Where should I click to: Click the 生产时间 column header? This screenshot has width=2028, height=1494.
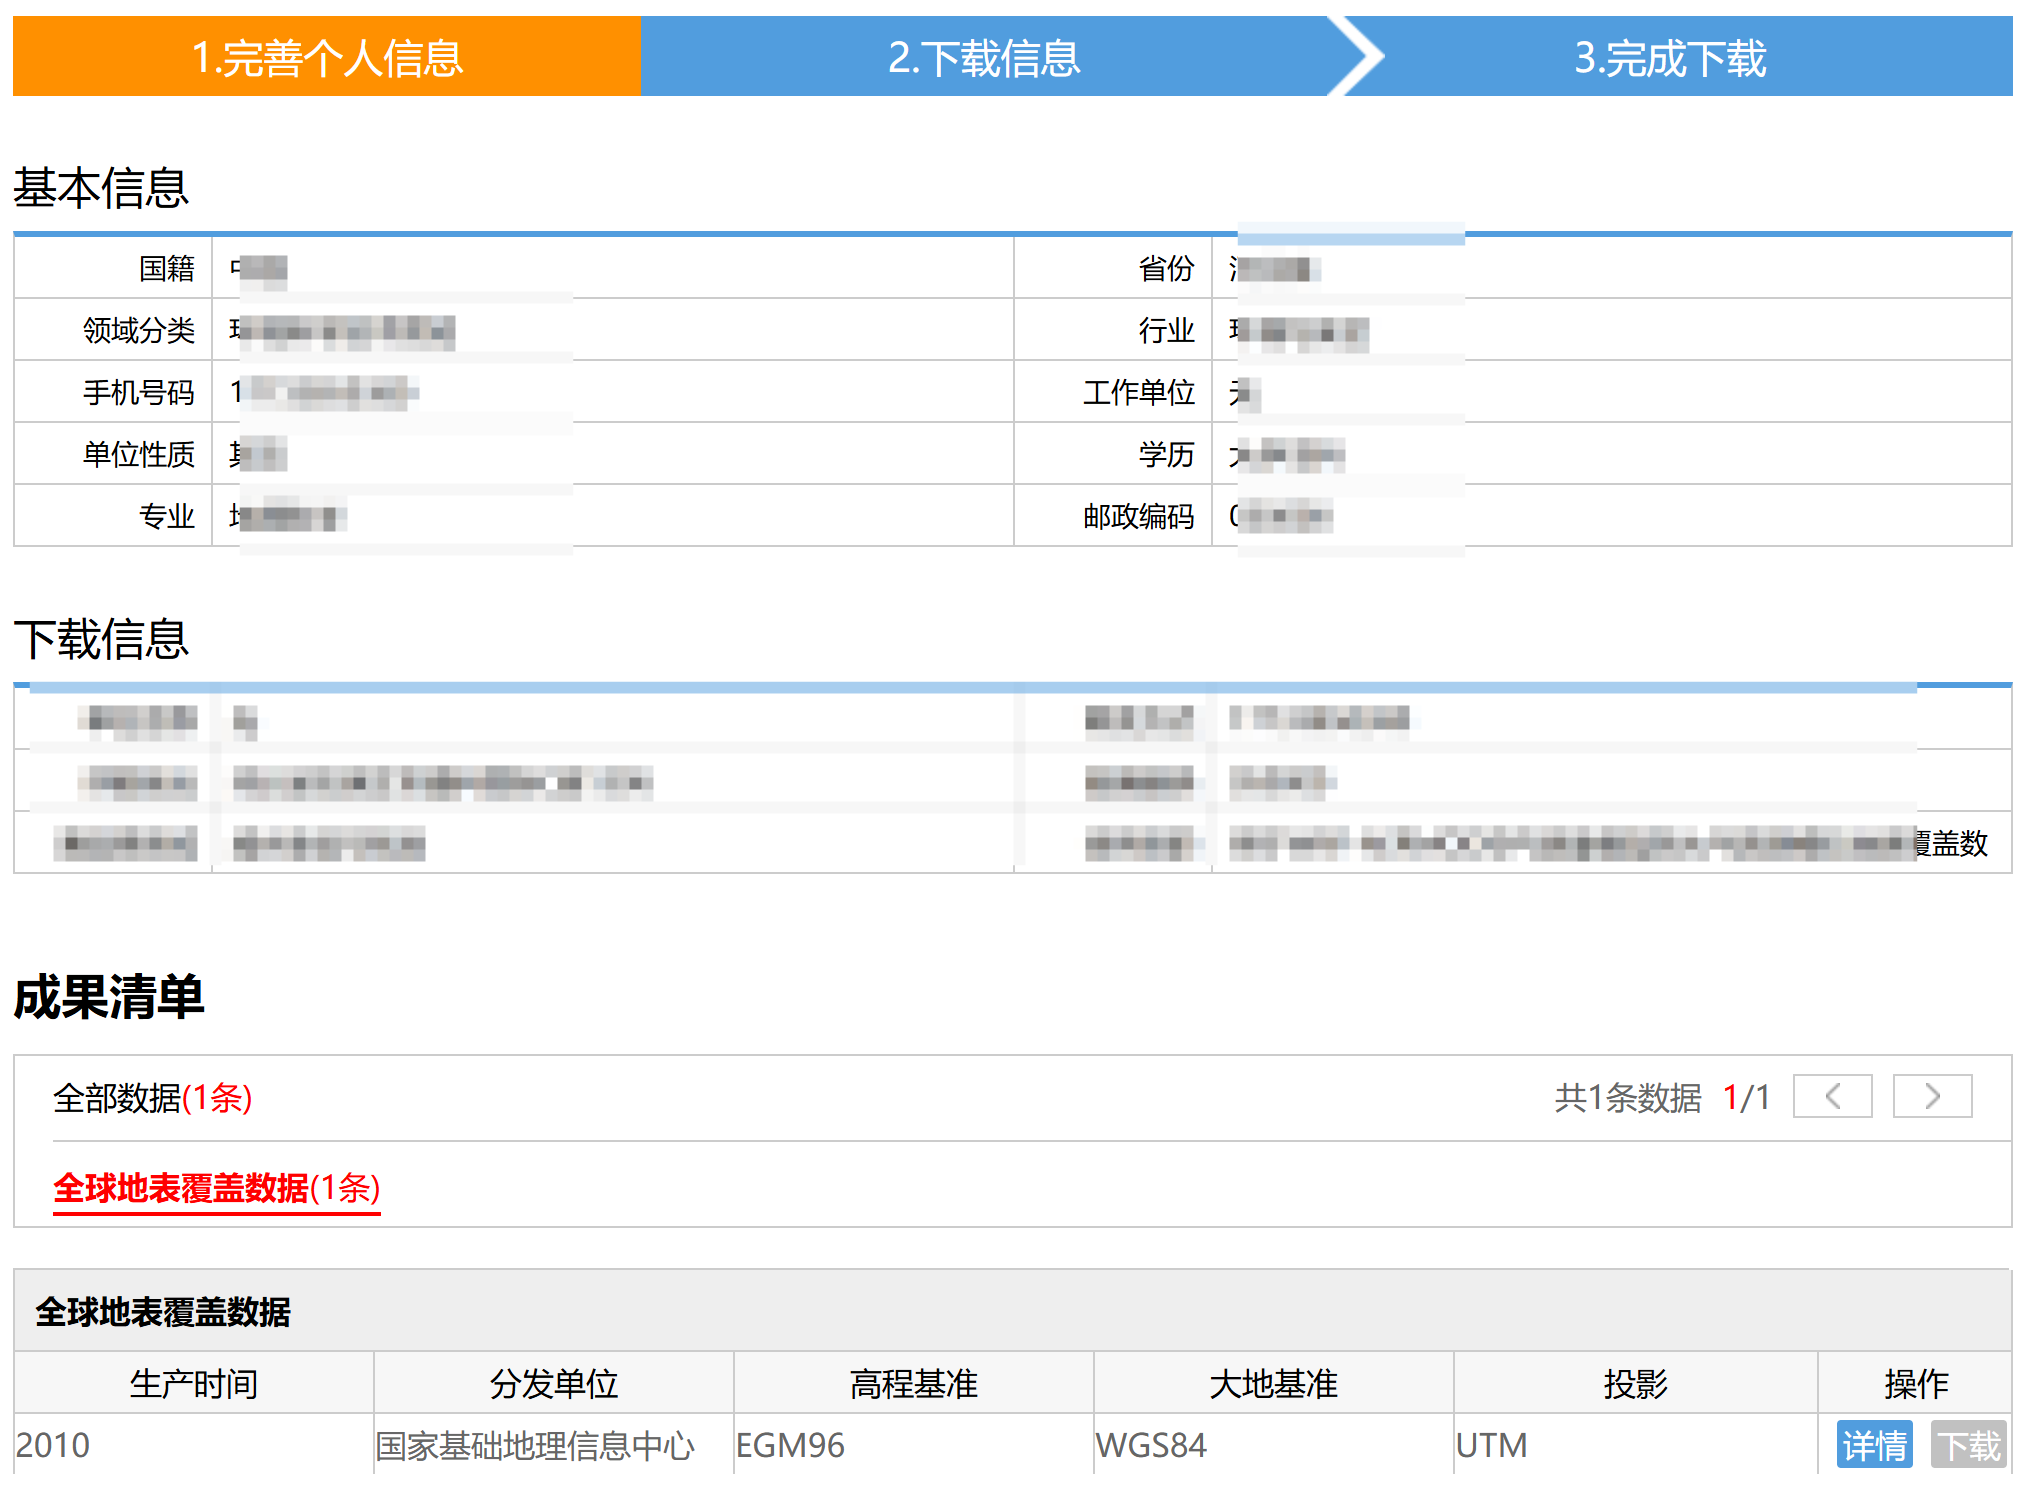(x=194, y=1384)
